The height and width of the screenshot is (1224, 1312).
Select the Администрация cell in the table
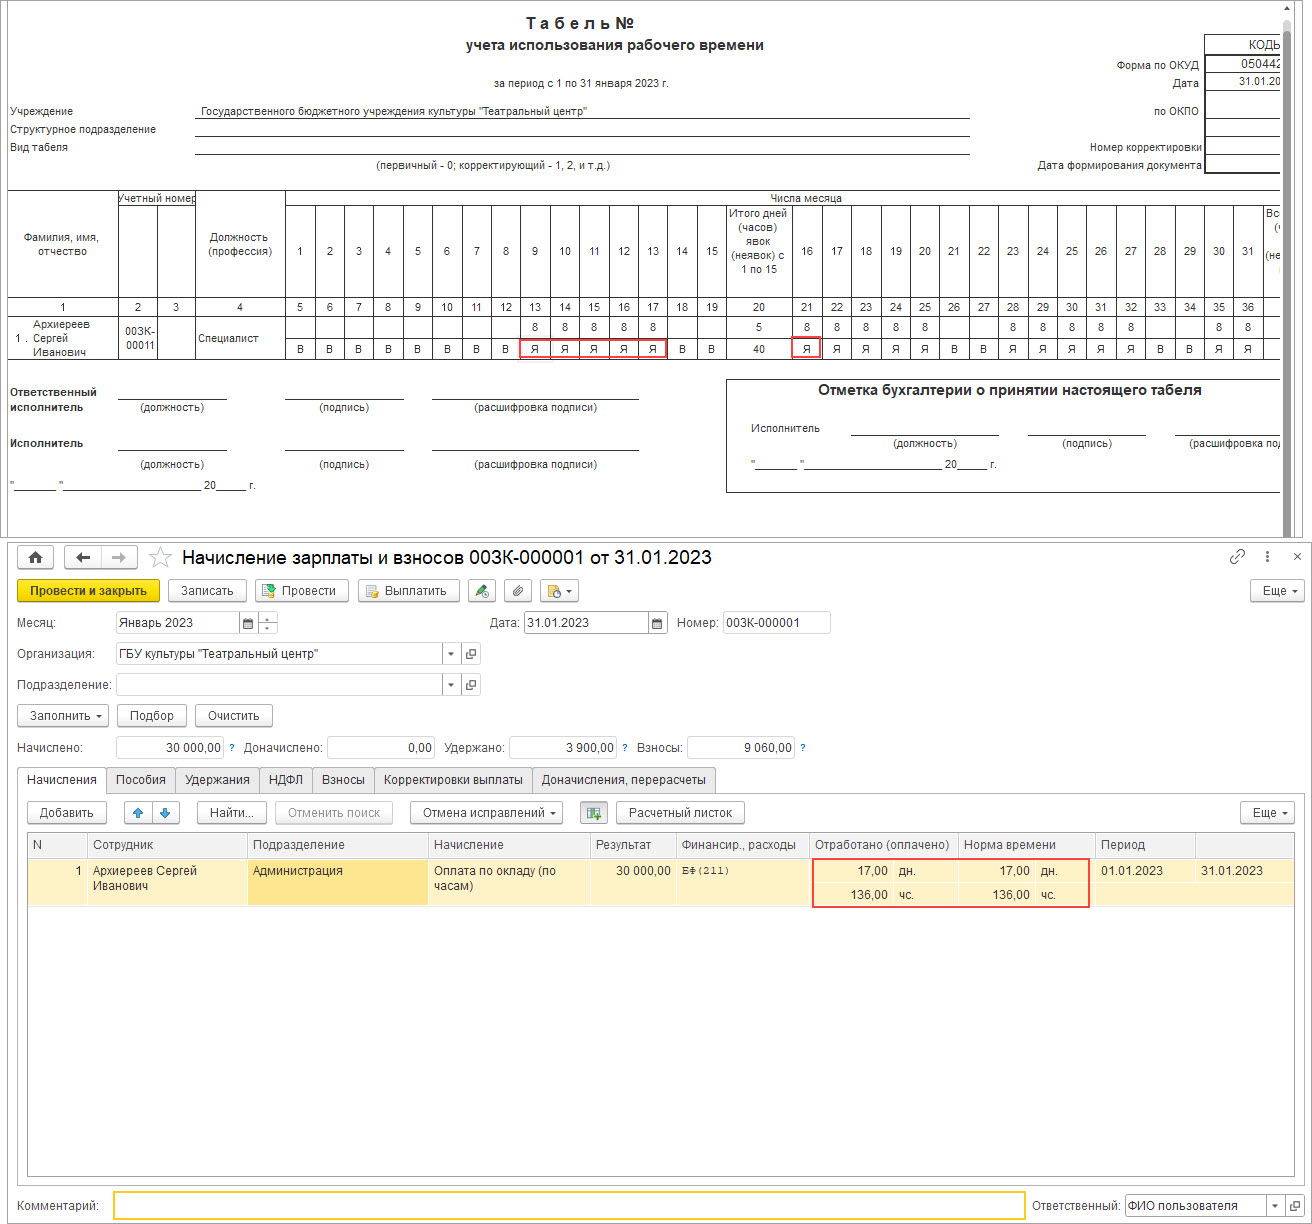338,882
